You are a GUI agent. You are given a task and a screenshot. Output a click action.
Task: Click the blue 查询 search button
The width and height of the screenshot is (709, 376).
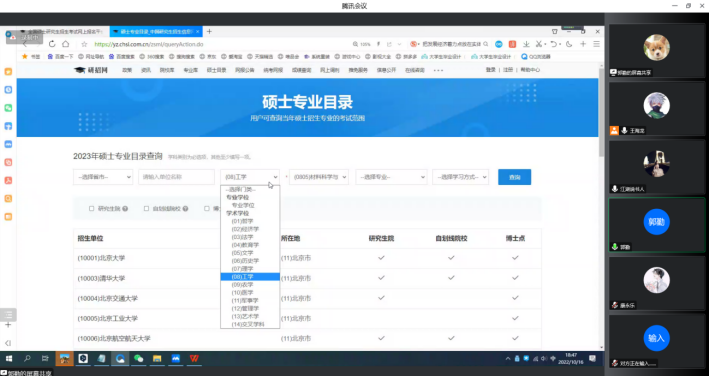[515, 177]
